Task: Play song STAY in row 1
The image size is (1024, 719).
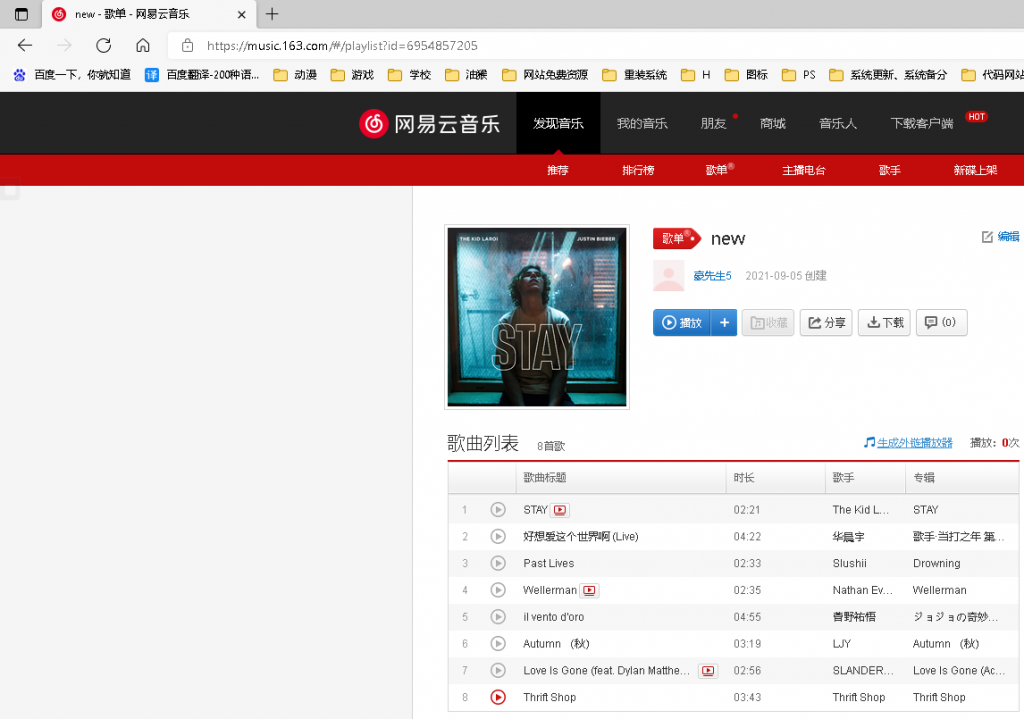Action: (x=498, y=509)
